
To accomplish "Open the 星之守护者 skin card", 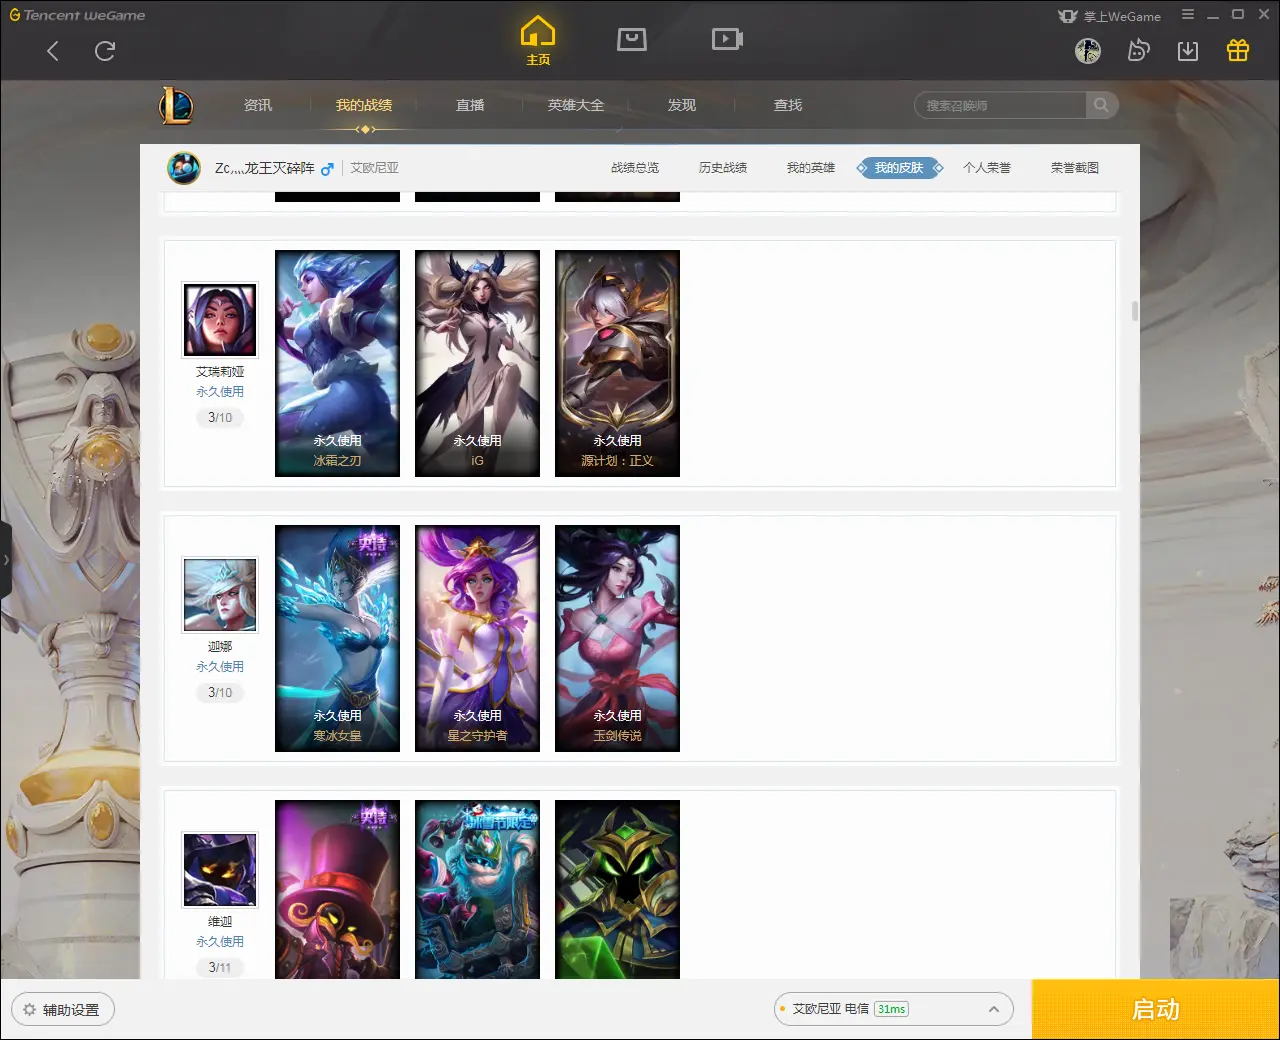I will click(477, 638).
